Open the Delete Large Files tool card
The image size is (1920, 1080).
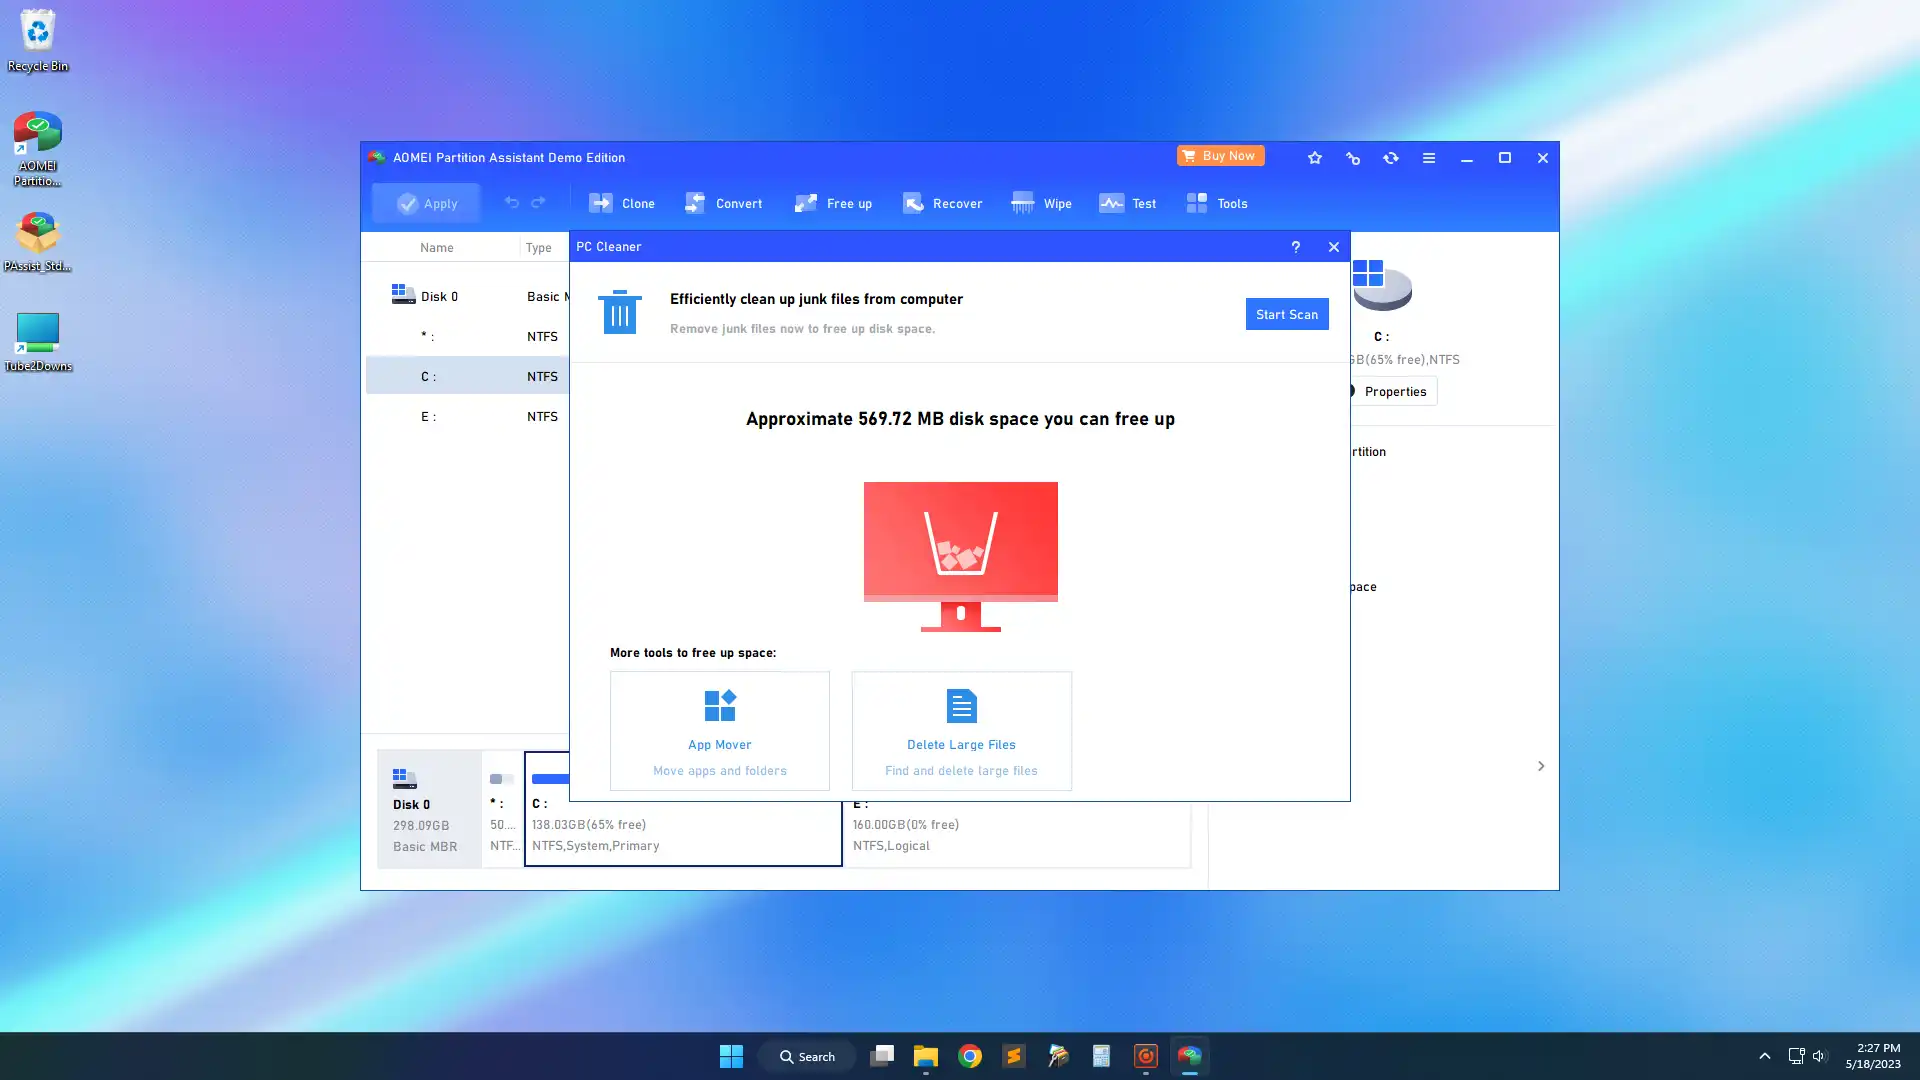point(961,731)
